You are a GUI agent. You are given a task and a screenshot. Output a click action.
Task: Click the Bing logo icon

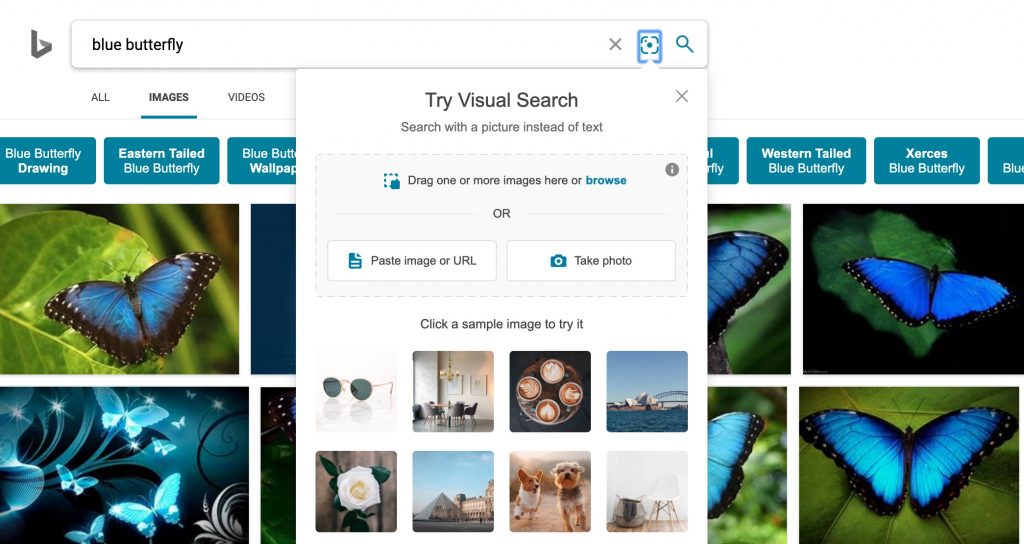tap(40, 44)
